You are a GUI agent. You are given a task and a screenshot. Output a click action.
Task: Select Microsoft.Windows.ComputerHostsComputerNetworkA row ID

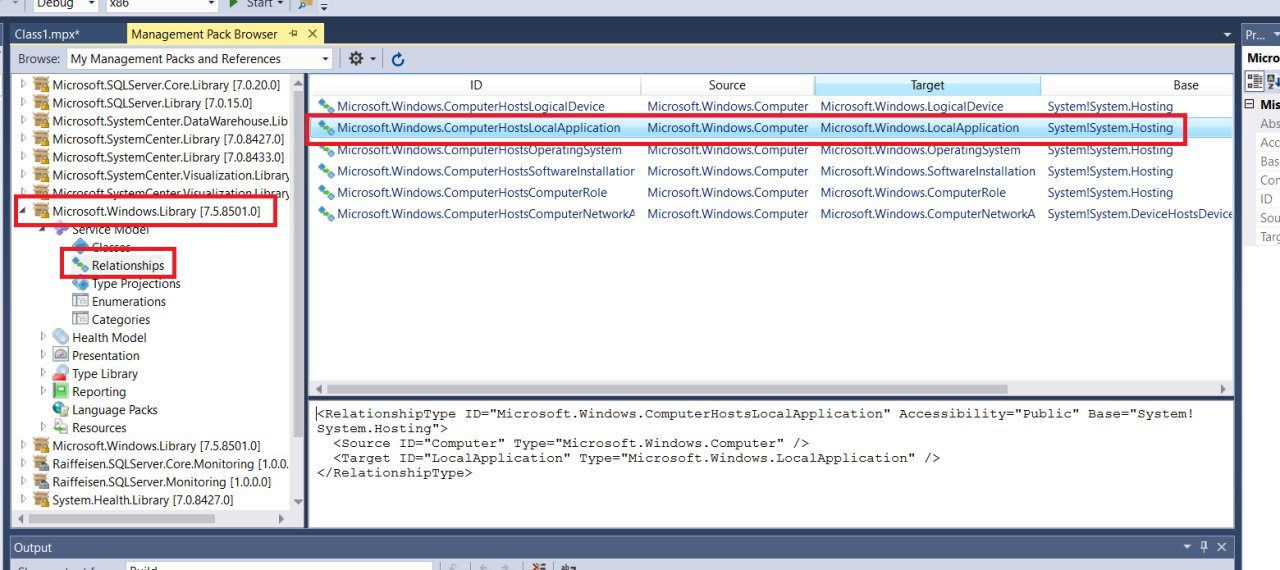coord(486,214)
